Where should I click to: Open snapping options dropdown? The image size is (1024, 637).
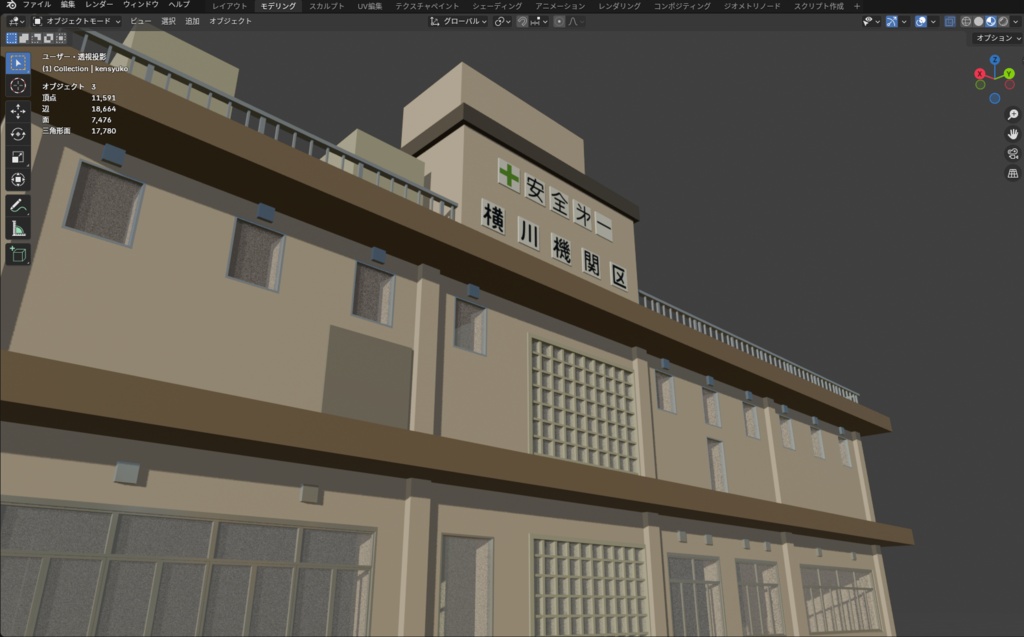click(x=539, y=22)
